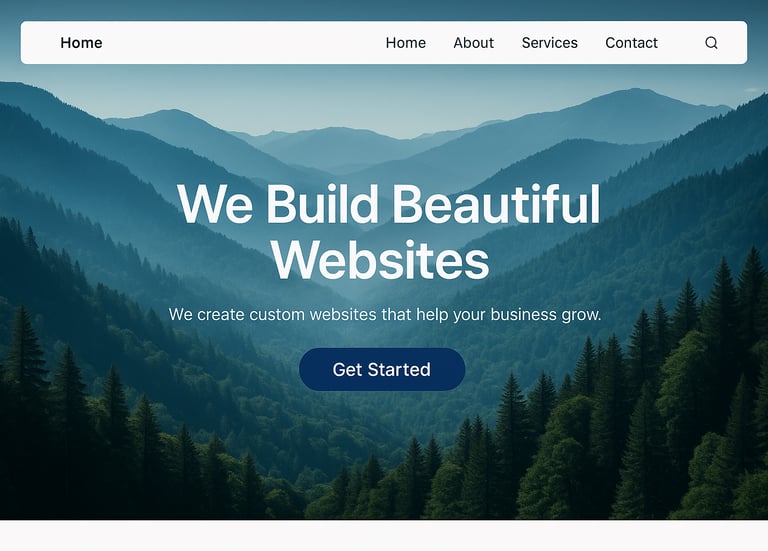768x551 pixels.
Task: Click the word business in the tagline
Action: point(524,314)
